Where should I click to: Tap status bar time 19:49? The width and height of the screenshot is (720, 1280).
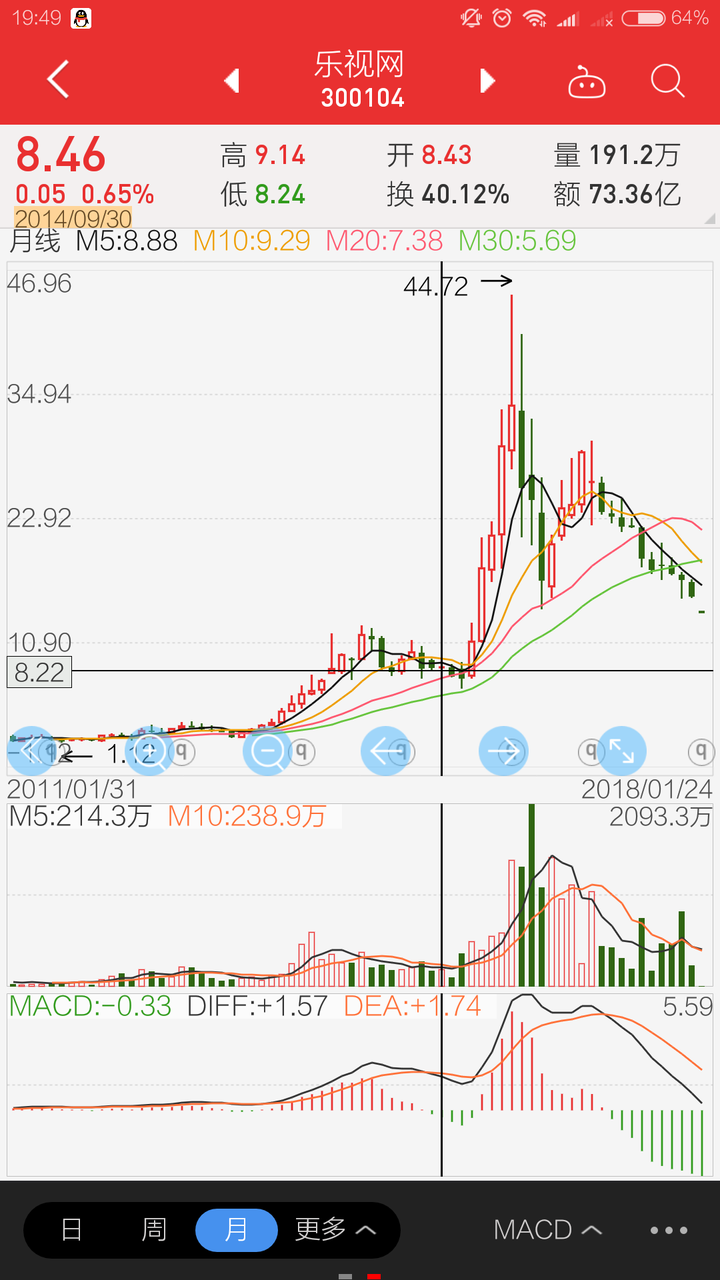pyautogui.click(x=37, y=18)
